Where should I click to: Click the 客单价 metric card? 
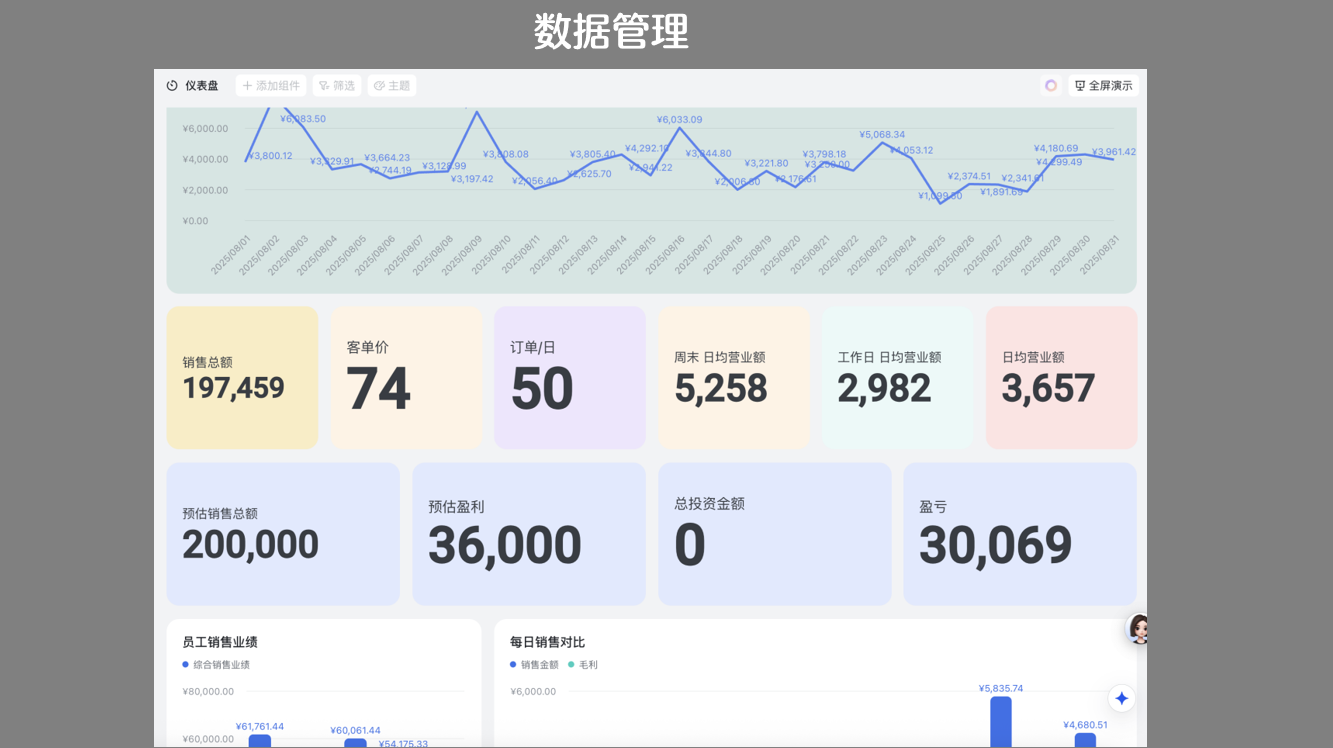click(x=406, y=378)
